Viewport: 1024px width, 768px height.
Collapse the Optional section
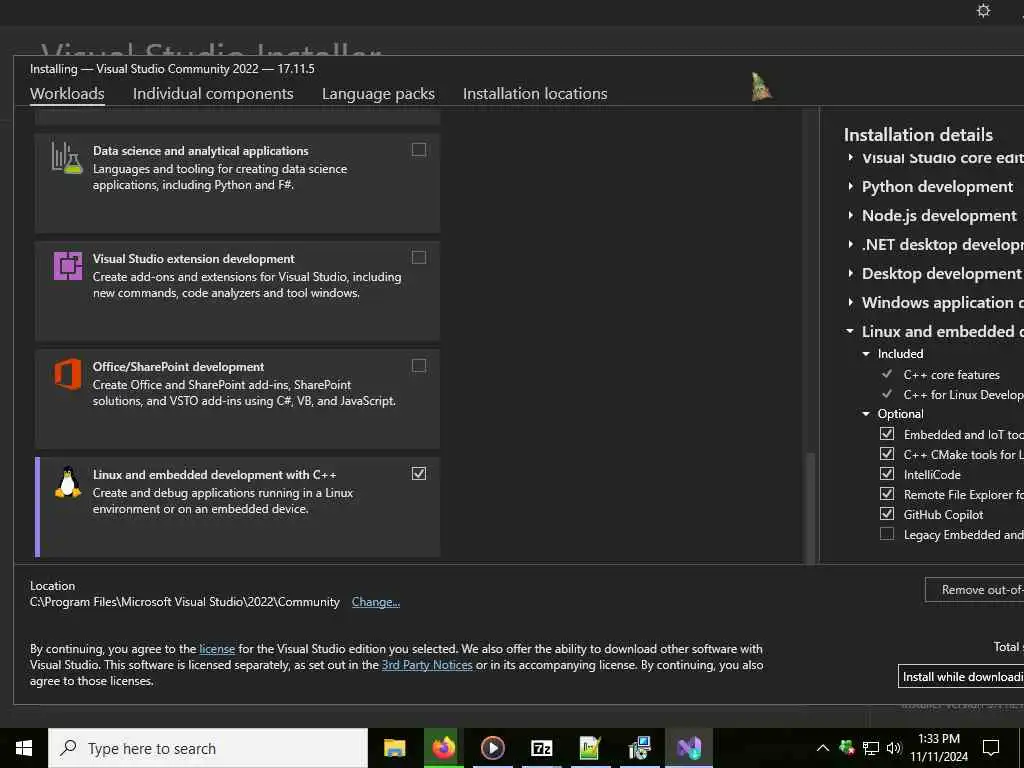coord(866,414)
